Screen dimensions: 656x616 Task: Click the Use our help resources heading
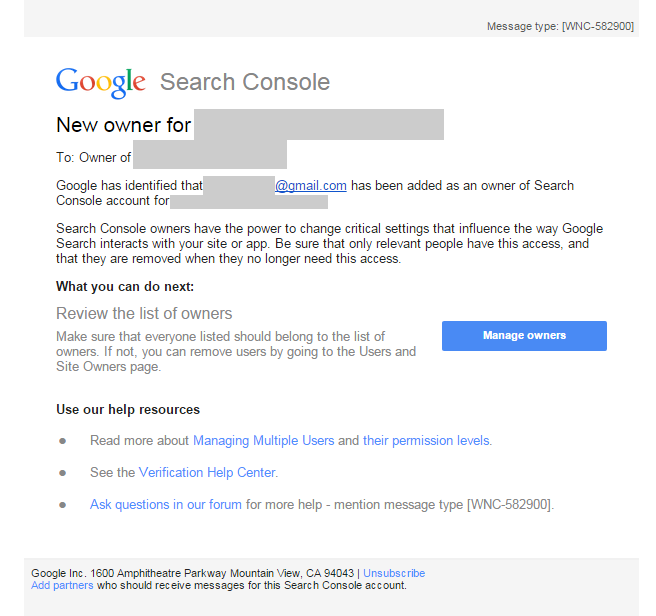128,409
